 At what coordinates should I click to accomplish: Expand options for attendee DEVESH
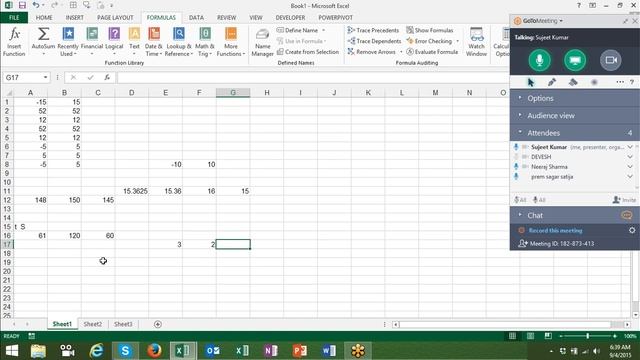(630, 157)
